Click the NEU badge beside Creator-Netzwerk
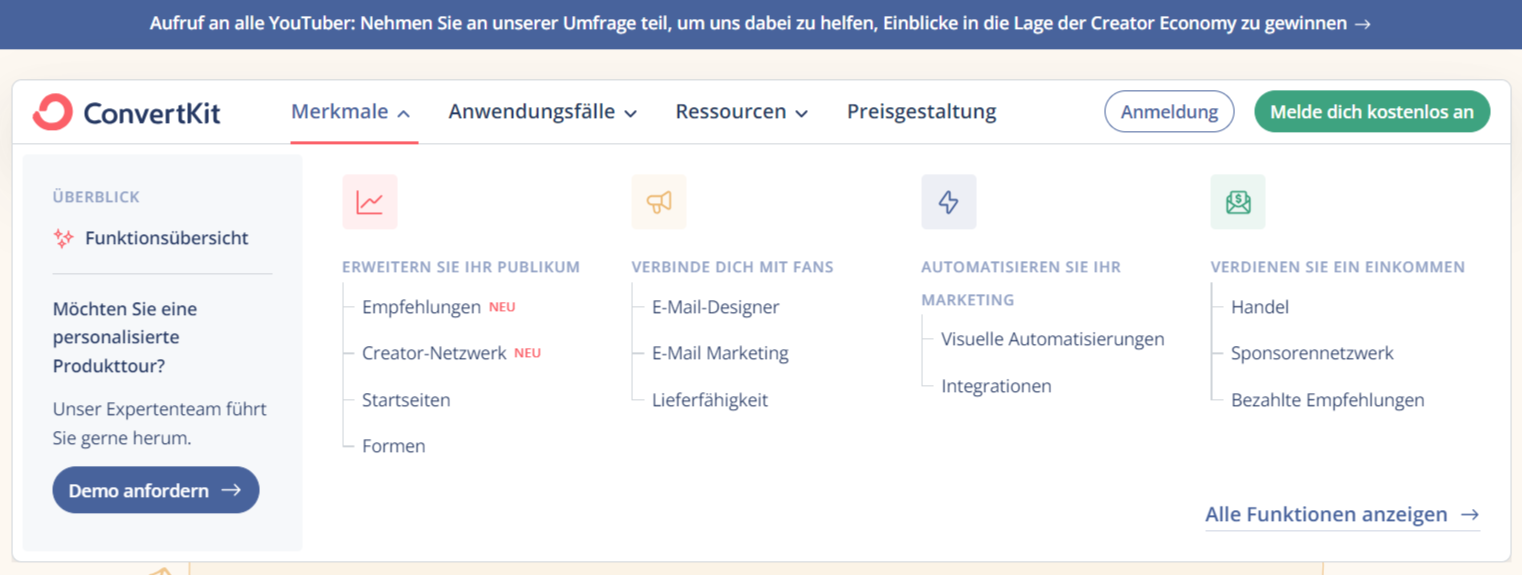The height and width of the screenshot is (575, 1522). pyautogui.click(x=528, y=353)
